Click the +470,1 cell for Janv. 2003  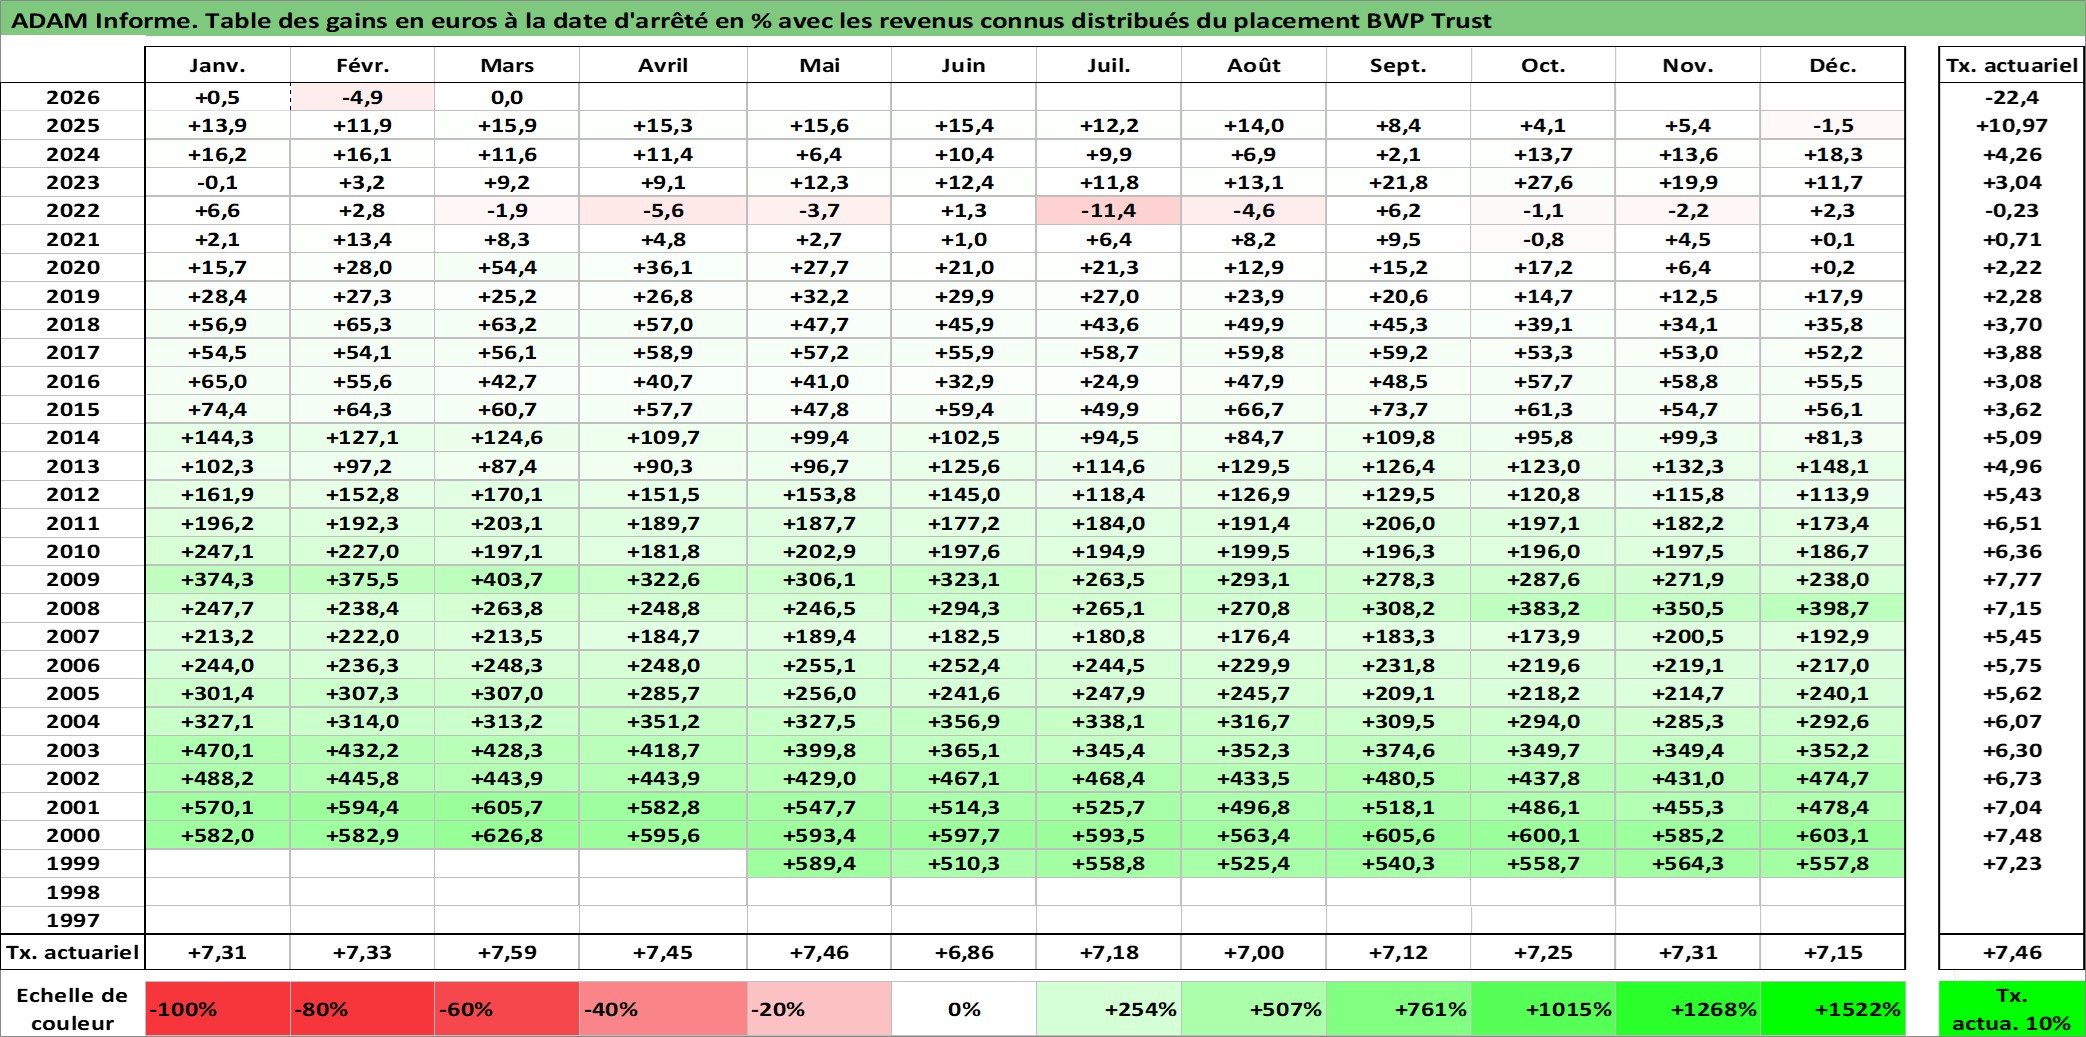pyautogui.click(x=218, y=750)
